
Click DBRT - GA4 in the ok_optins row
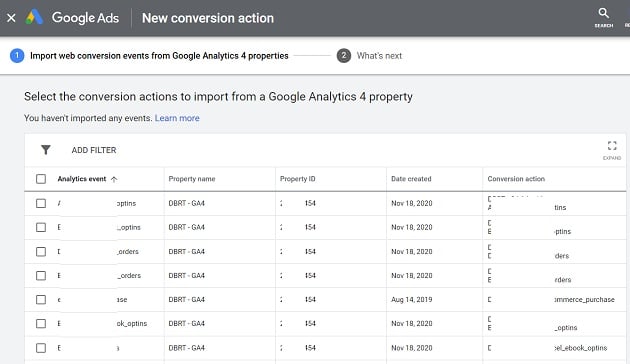click(186, 324)
